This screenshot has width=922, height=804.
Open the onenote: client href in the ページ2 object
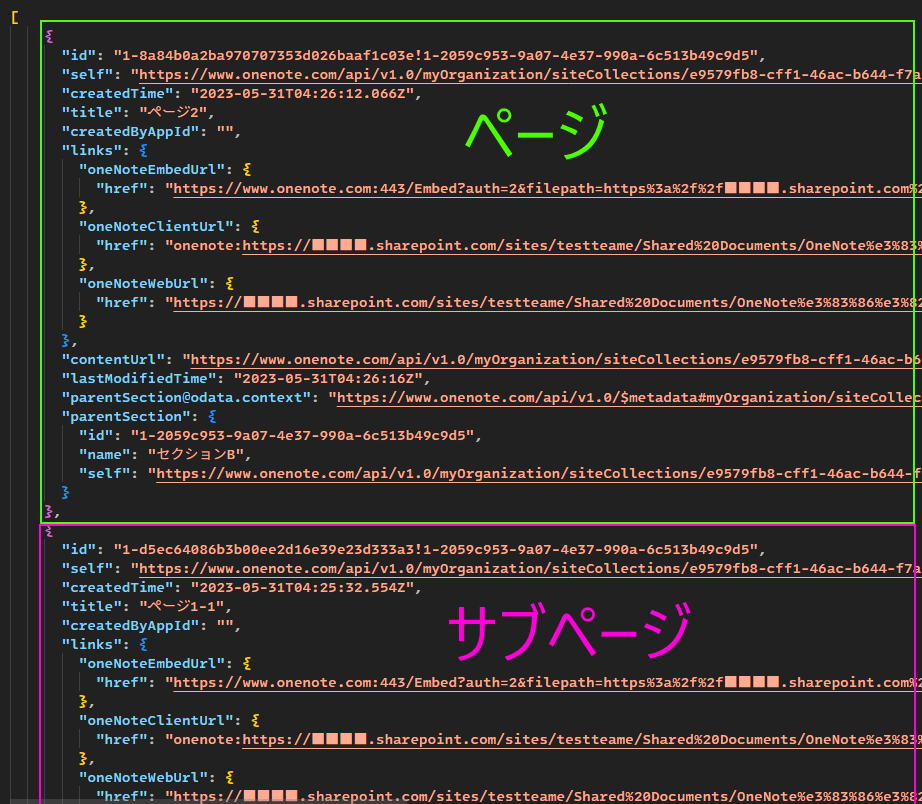pyautogui.click(x=581, y=246)
